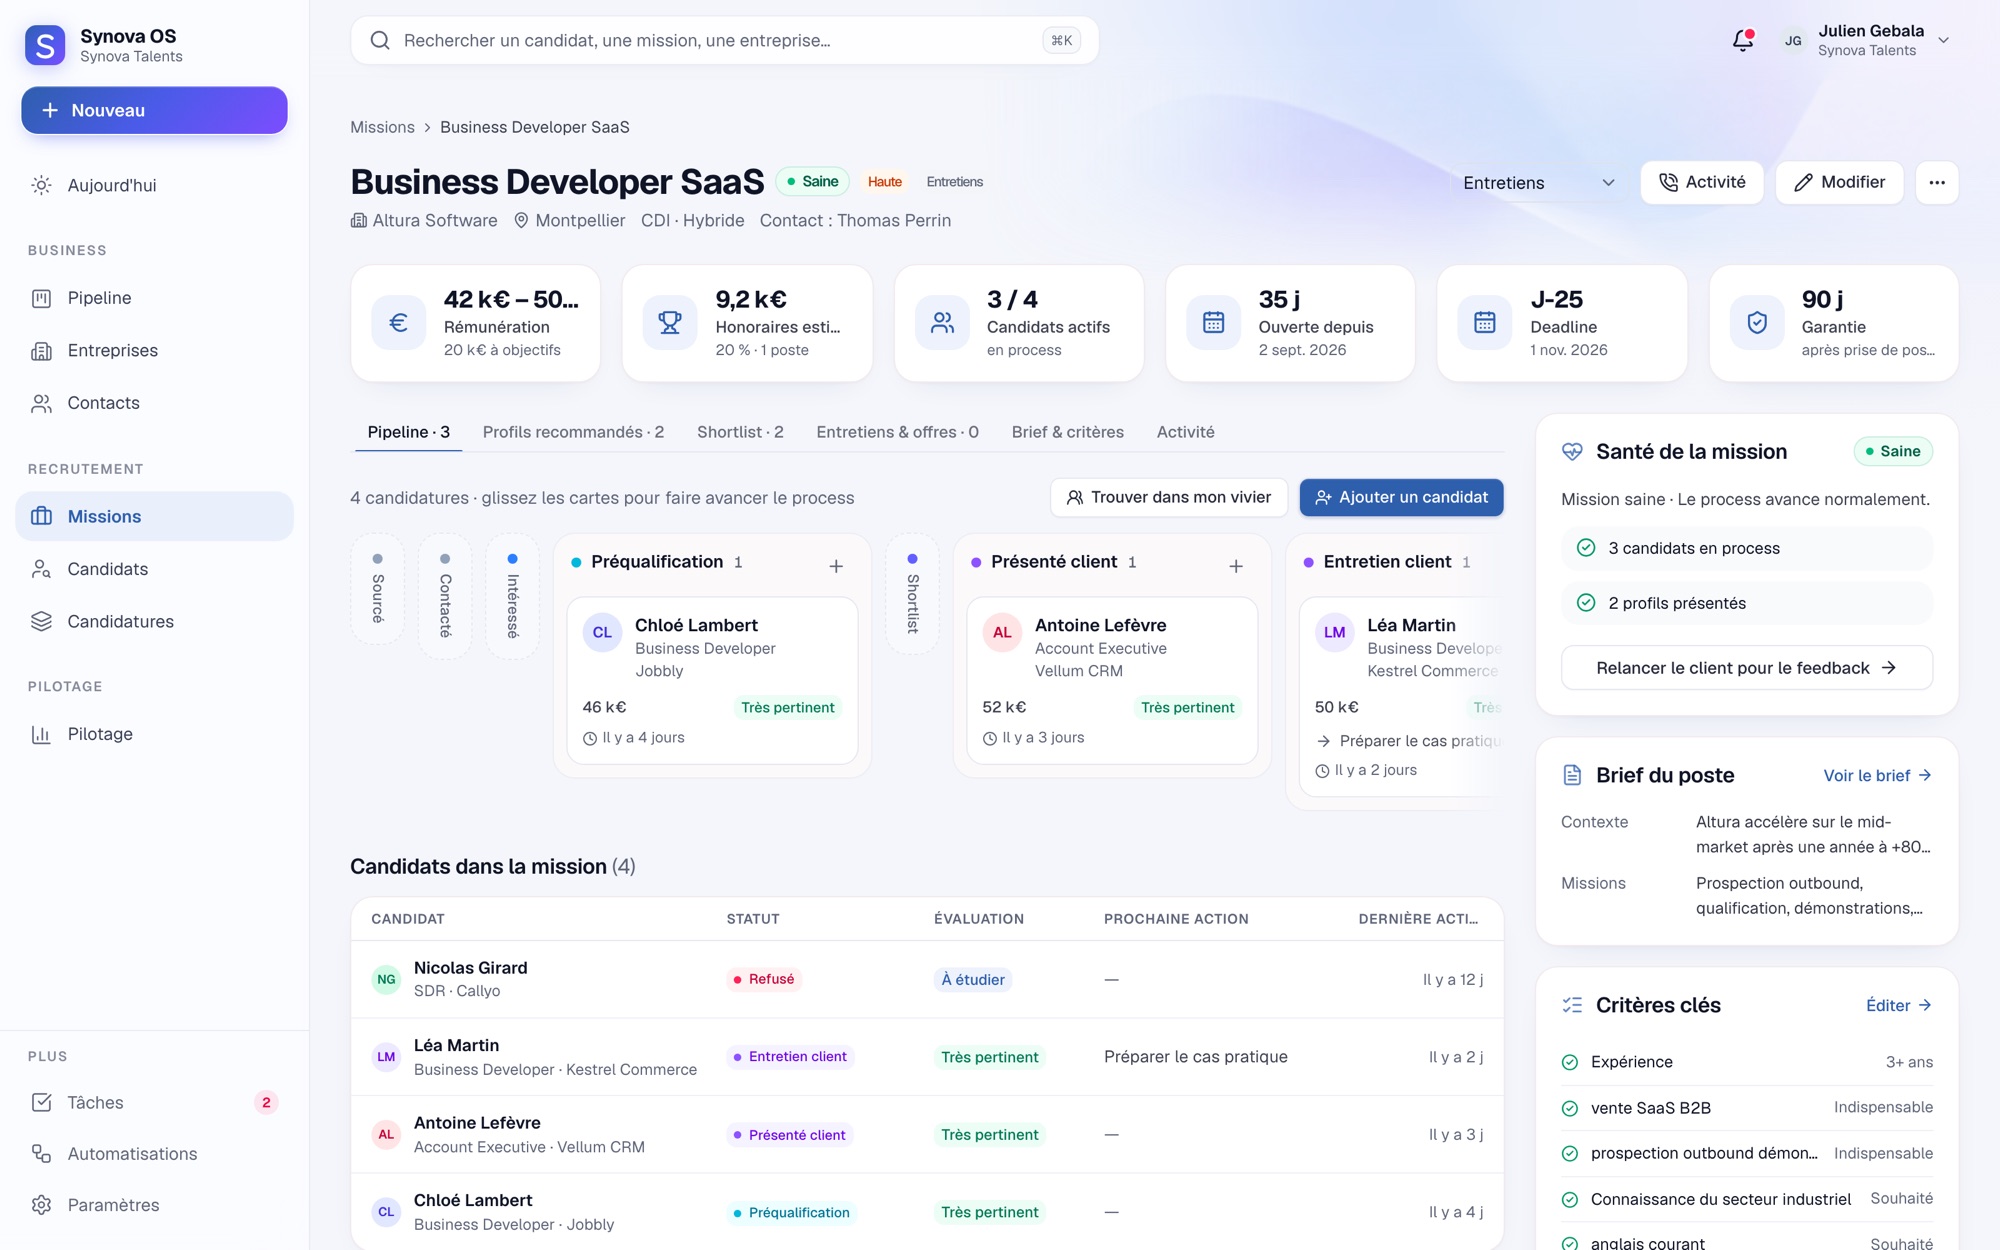Open Paramètres in the sidebar

tap(155, 1205)
